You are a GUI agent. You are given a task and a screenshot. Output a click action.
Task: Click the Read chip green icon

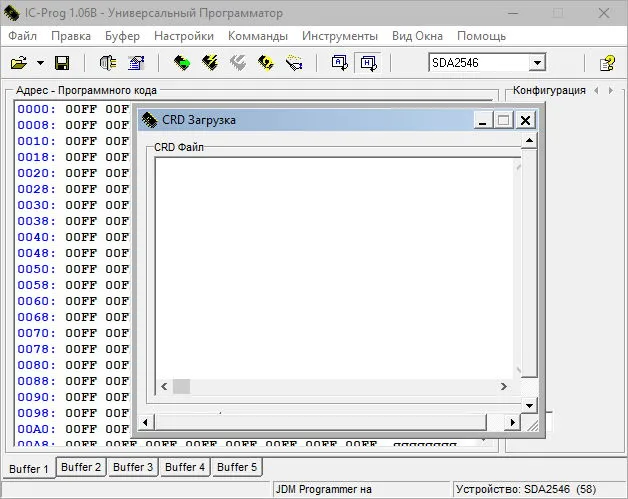point(182,63)
